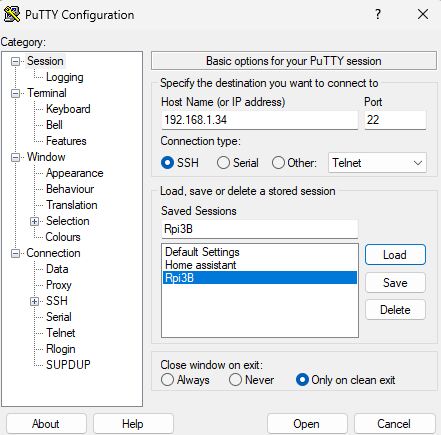
Task: Click the Help button
Action: coord(133,424)
